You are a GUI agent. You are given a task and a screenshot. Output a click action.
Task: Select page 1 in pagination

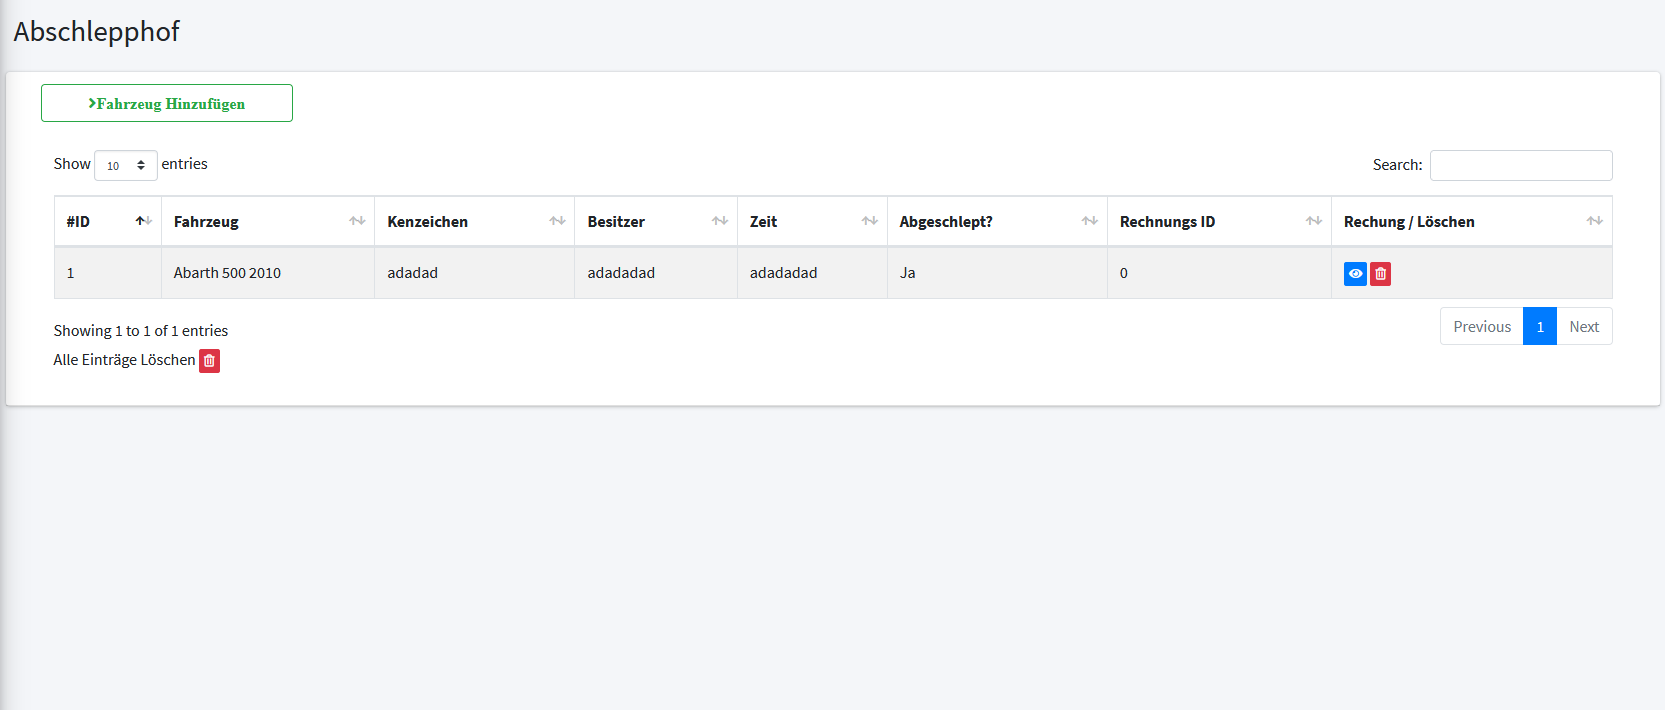point(1539,327)
